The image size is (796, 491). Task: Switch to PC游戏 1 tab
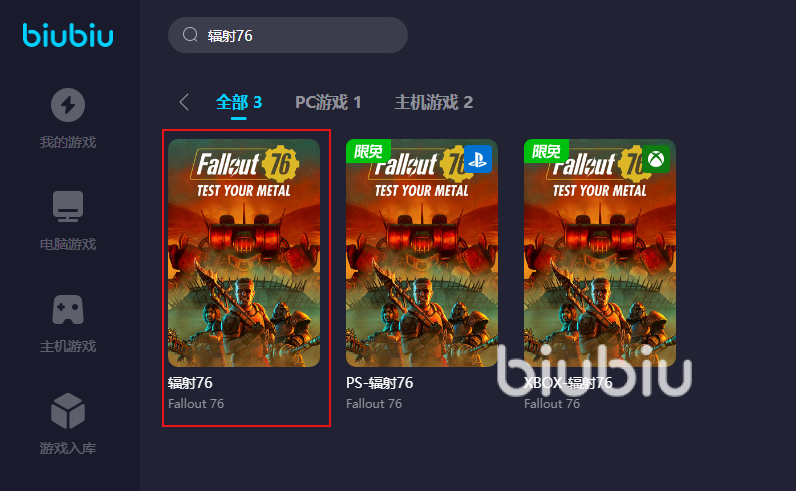328,102
